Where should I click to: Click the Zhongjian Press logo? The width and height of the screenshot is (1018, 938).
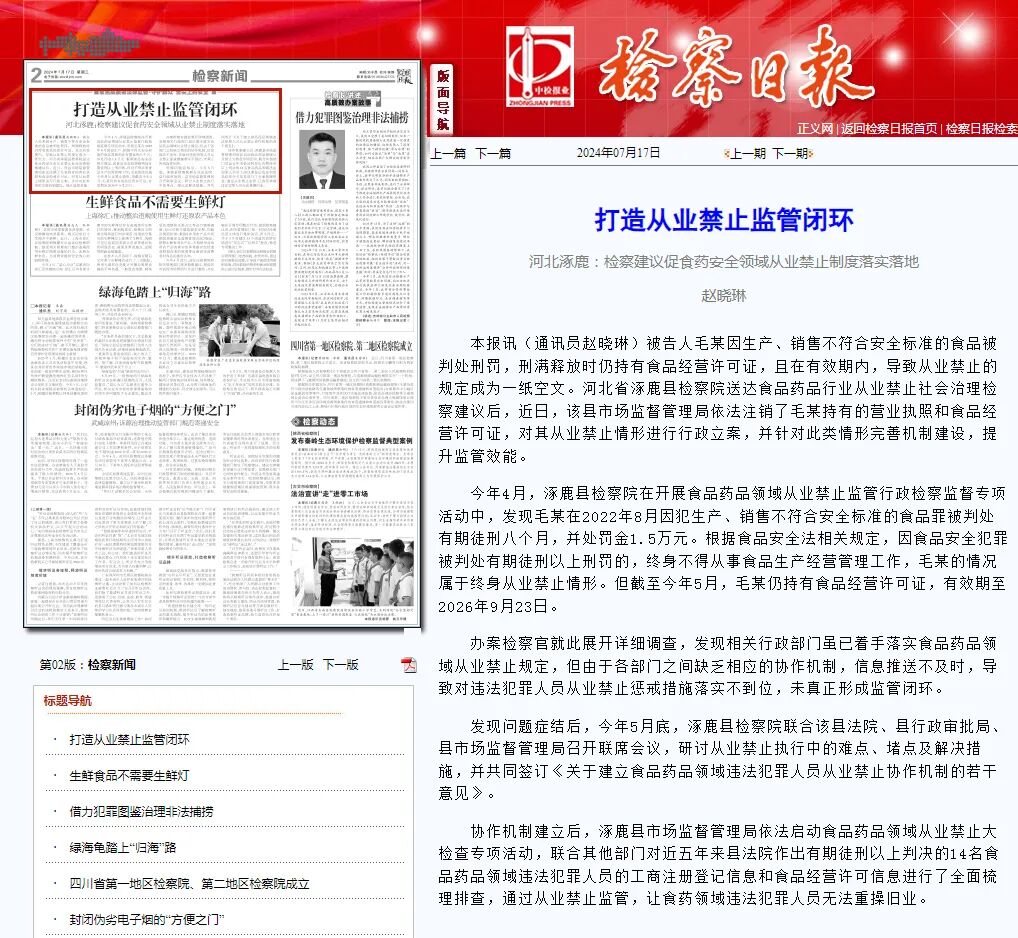pos(540,67)
